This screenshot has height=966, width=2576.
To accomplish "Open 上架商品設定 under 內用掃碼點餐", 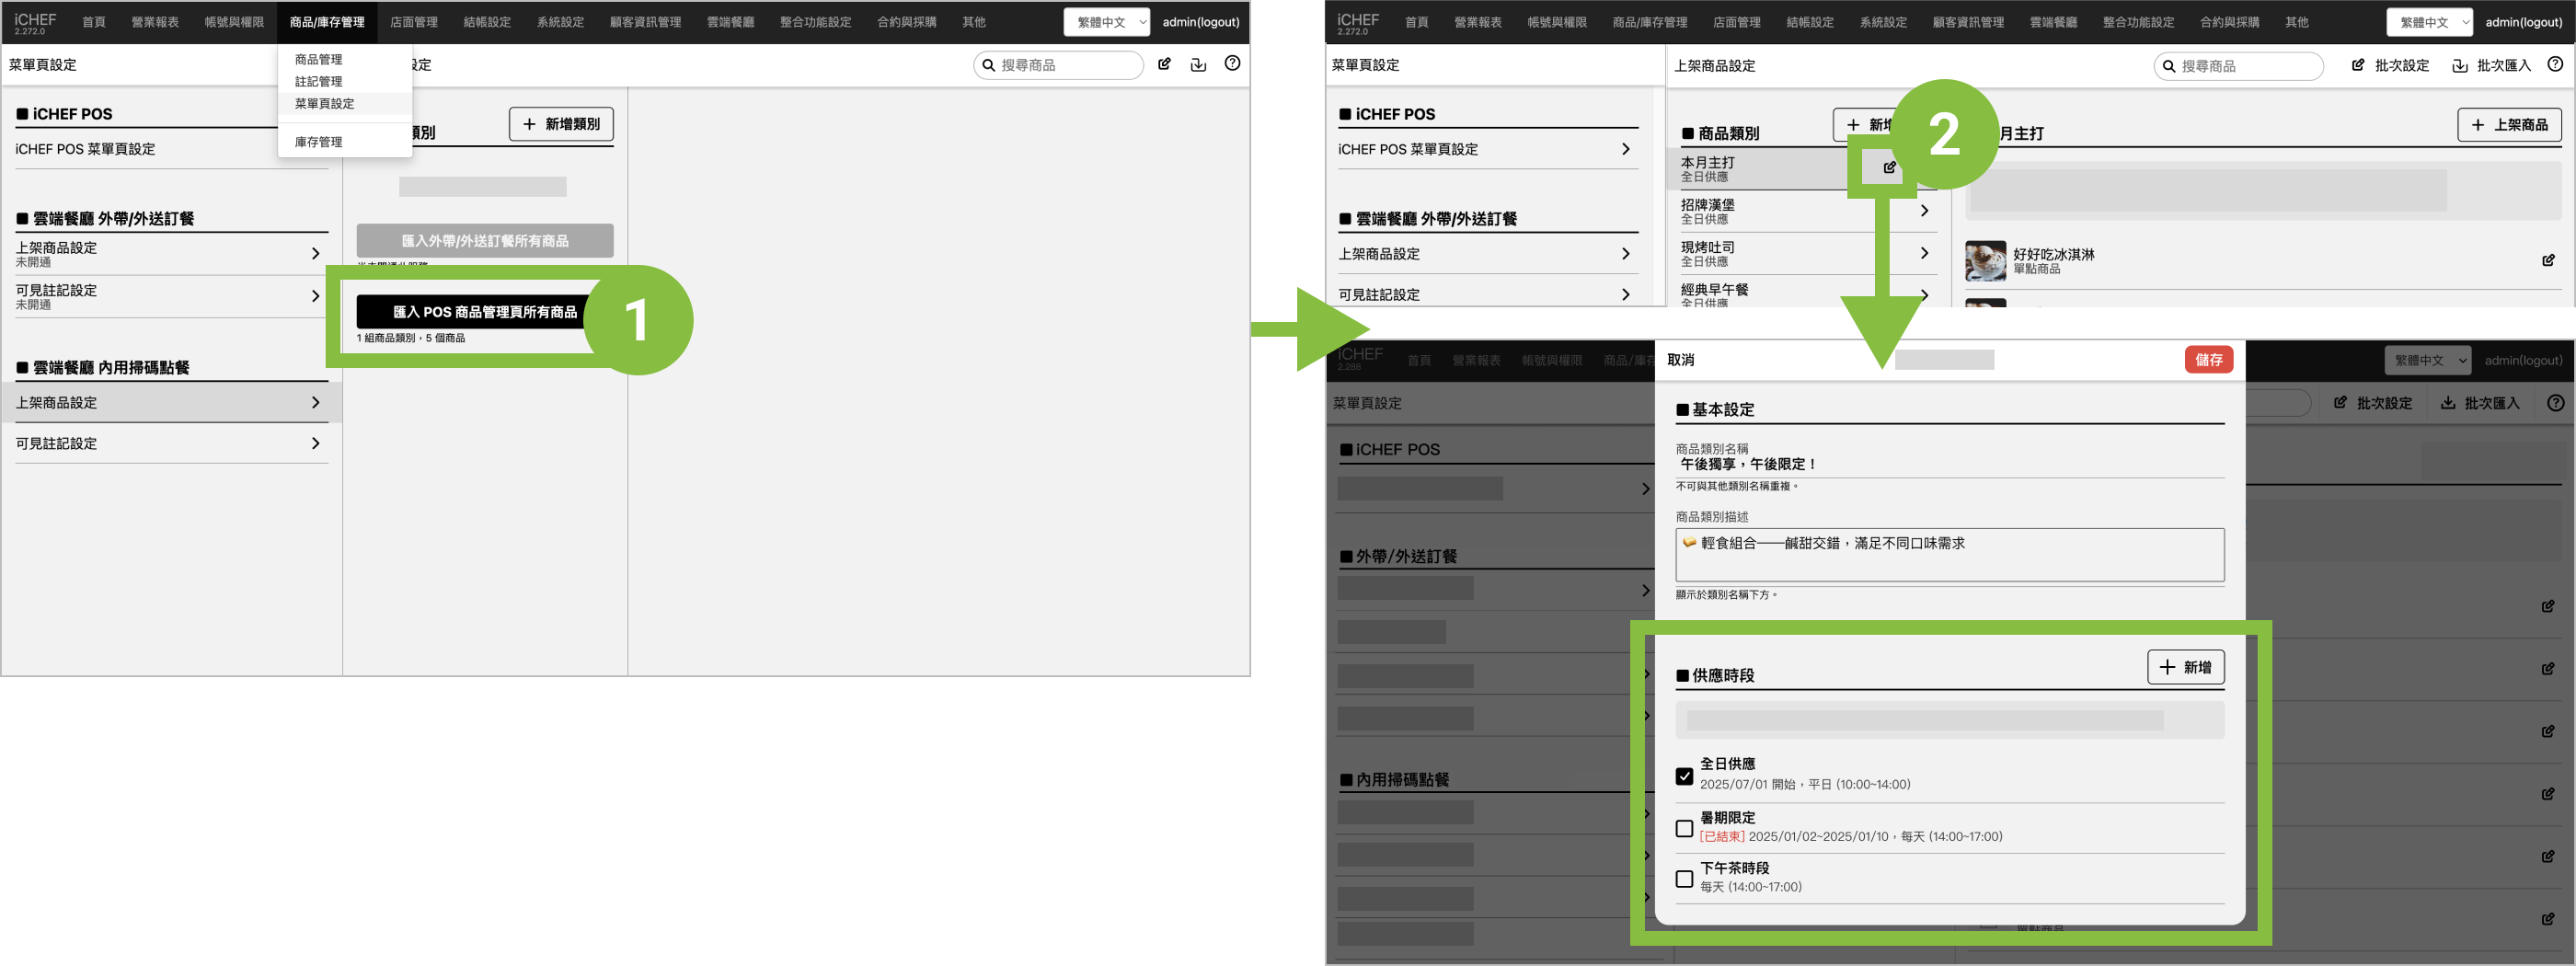I will point(170,402).
